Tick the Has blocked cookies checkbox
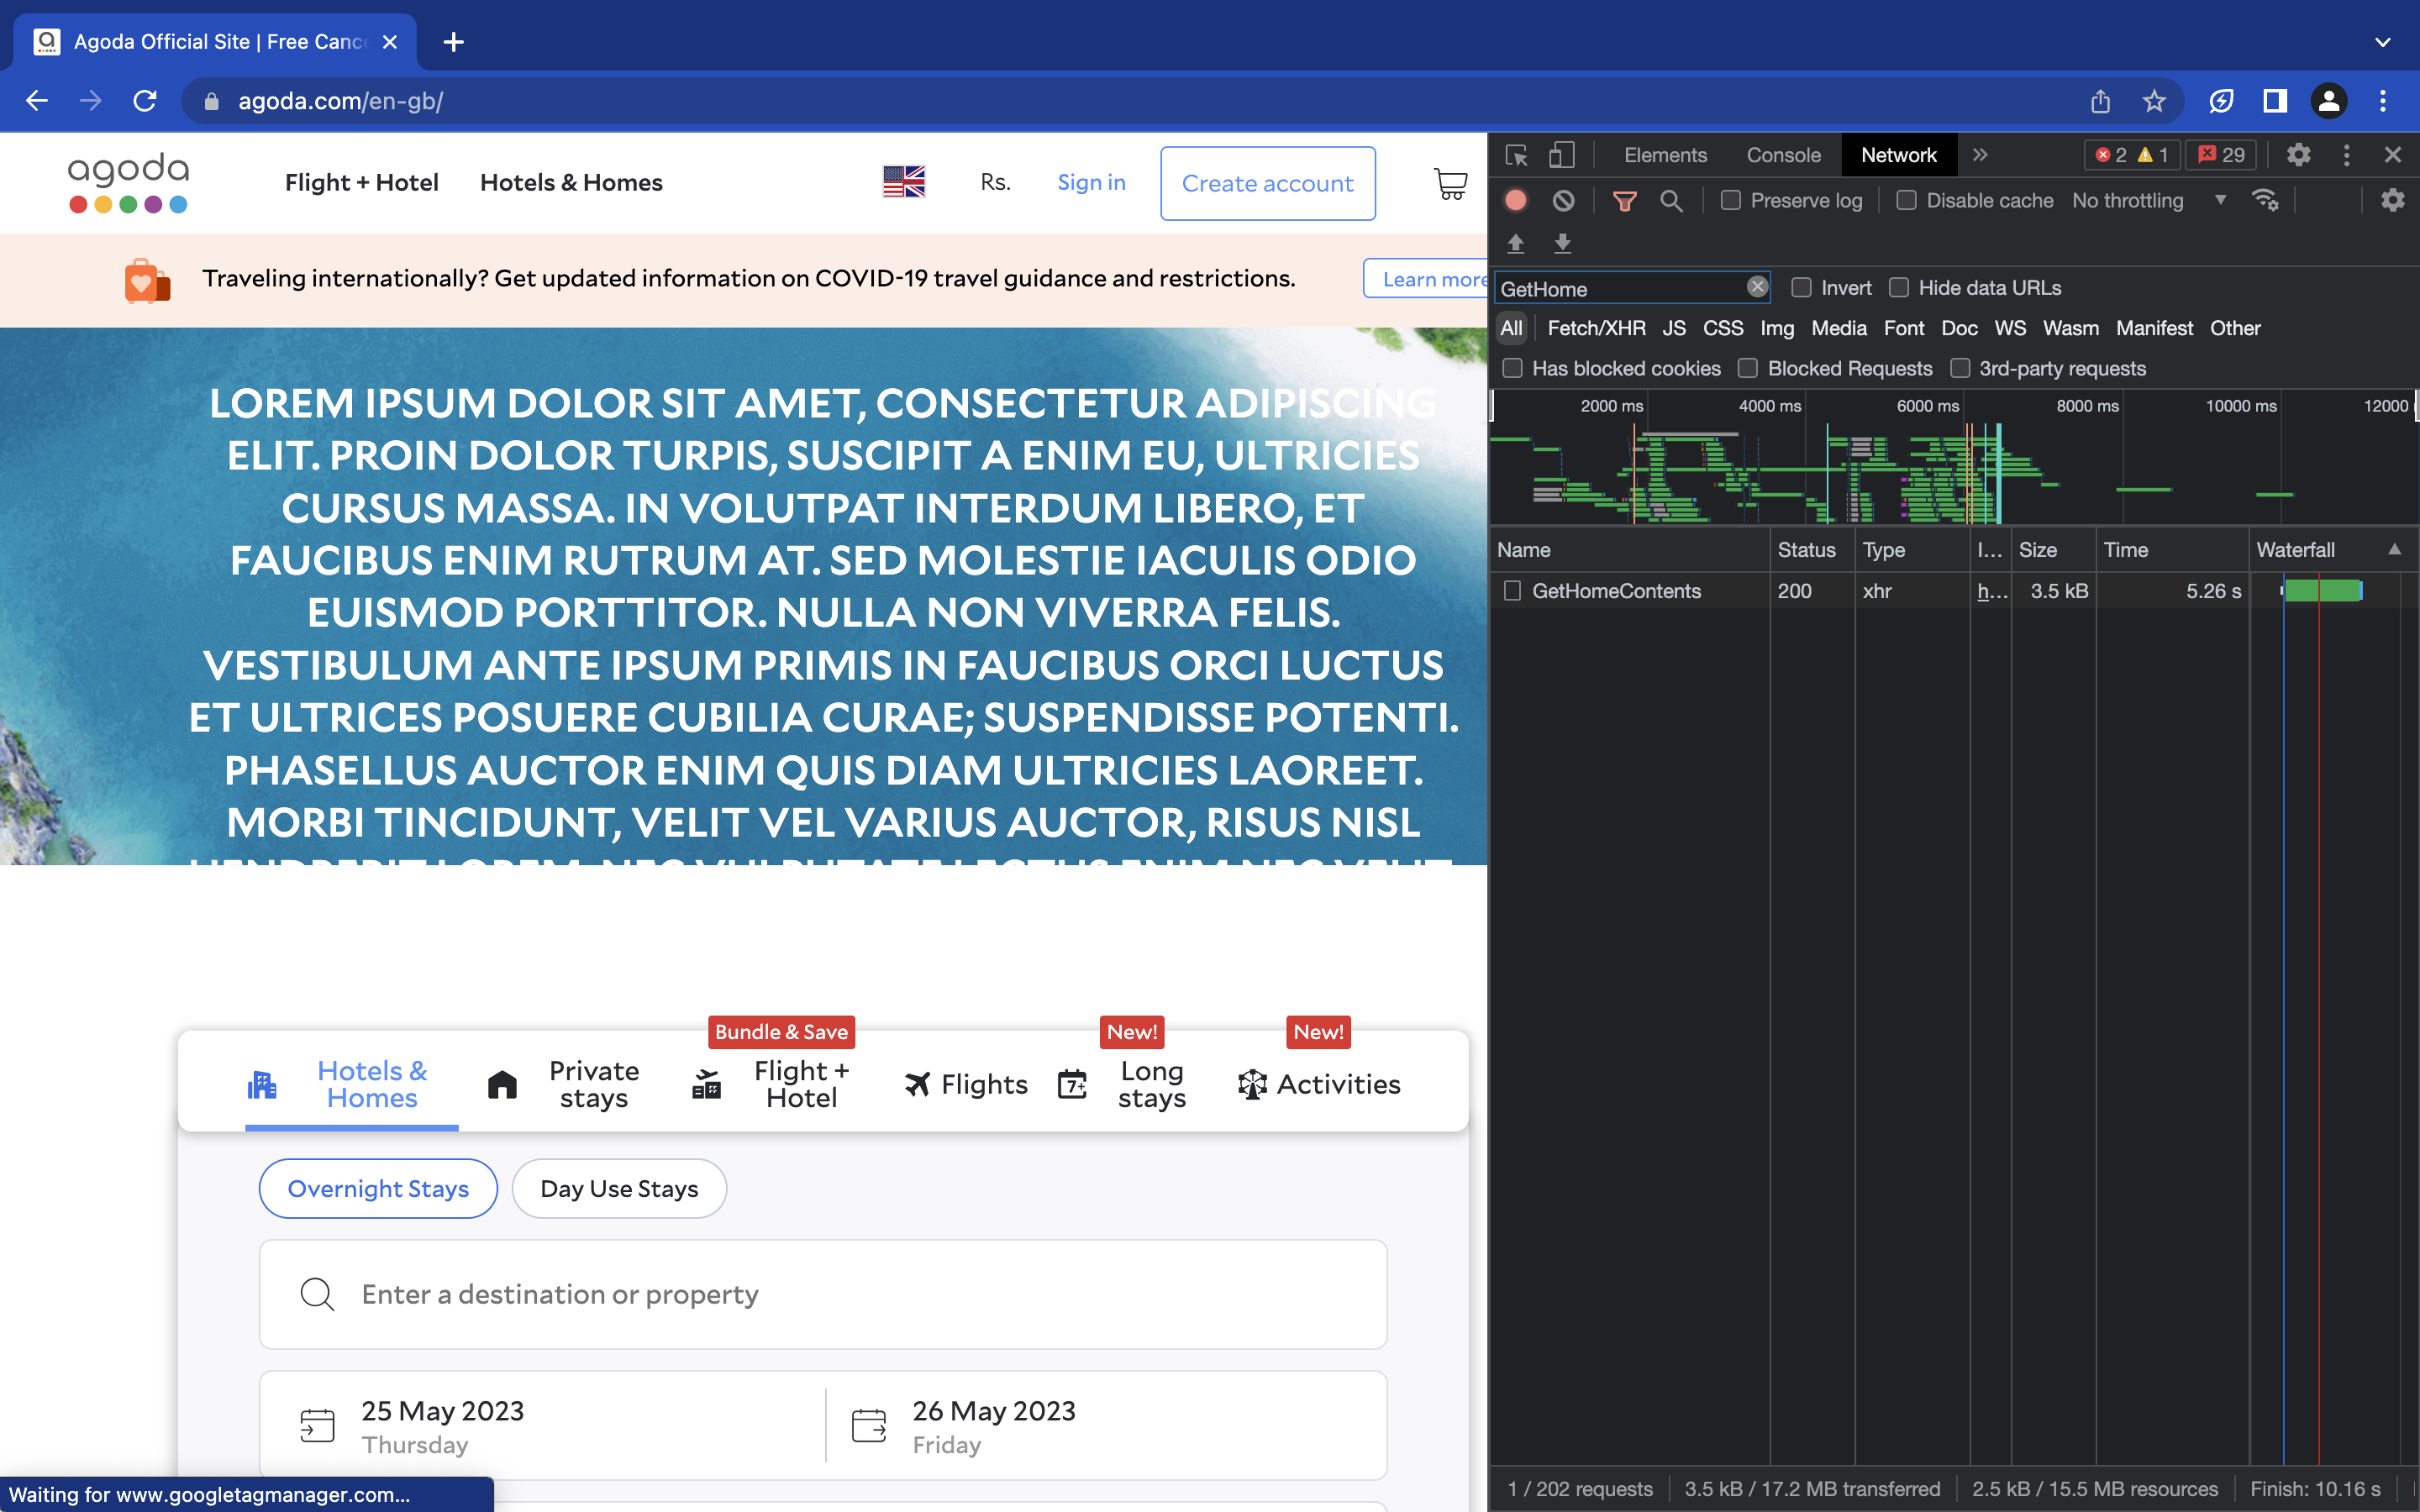 (1513, 368)
